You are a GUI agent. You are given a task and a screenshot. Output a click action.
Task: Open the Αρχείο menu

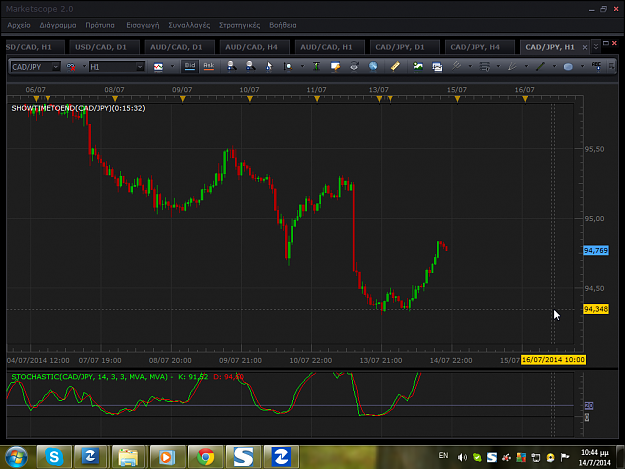19,25
